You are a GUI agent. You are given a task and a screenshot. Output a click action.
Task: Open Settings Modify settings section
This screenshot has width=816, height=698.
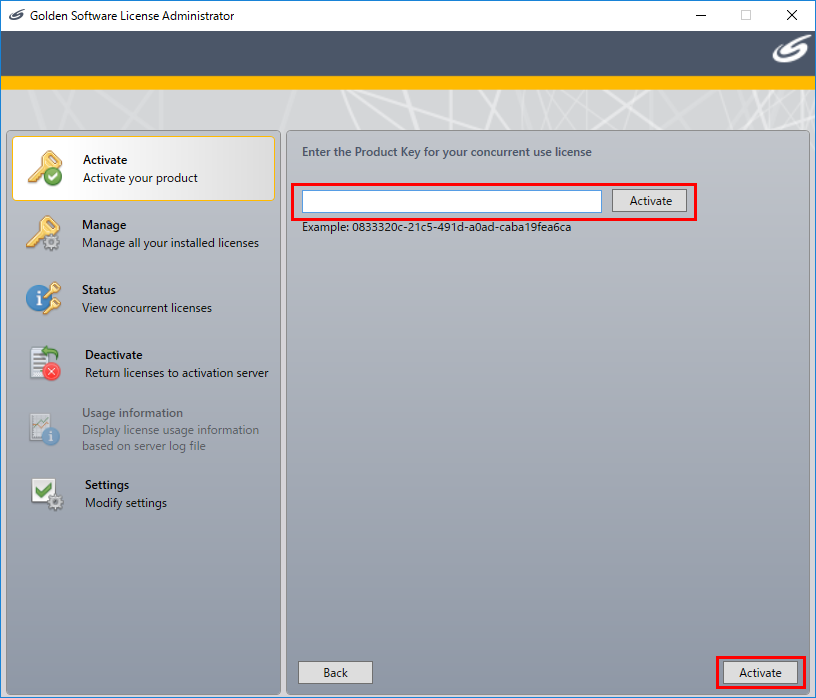click(x=144, y=494)
